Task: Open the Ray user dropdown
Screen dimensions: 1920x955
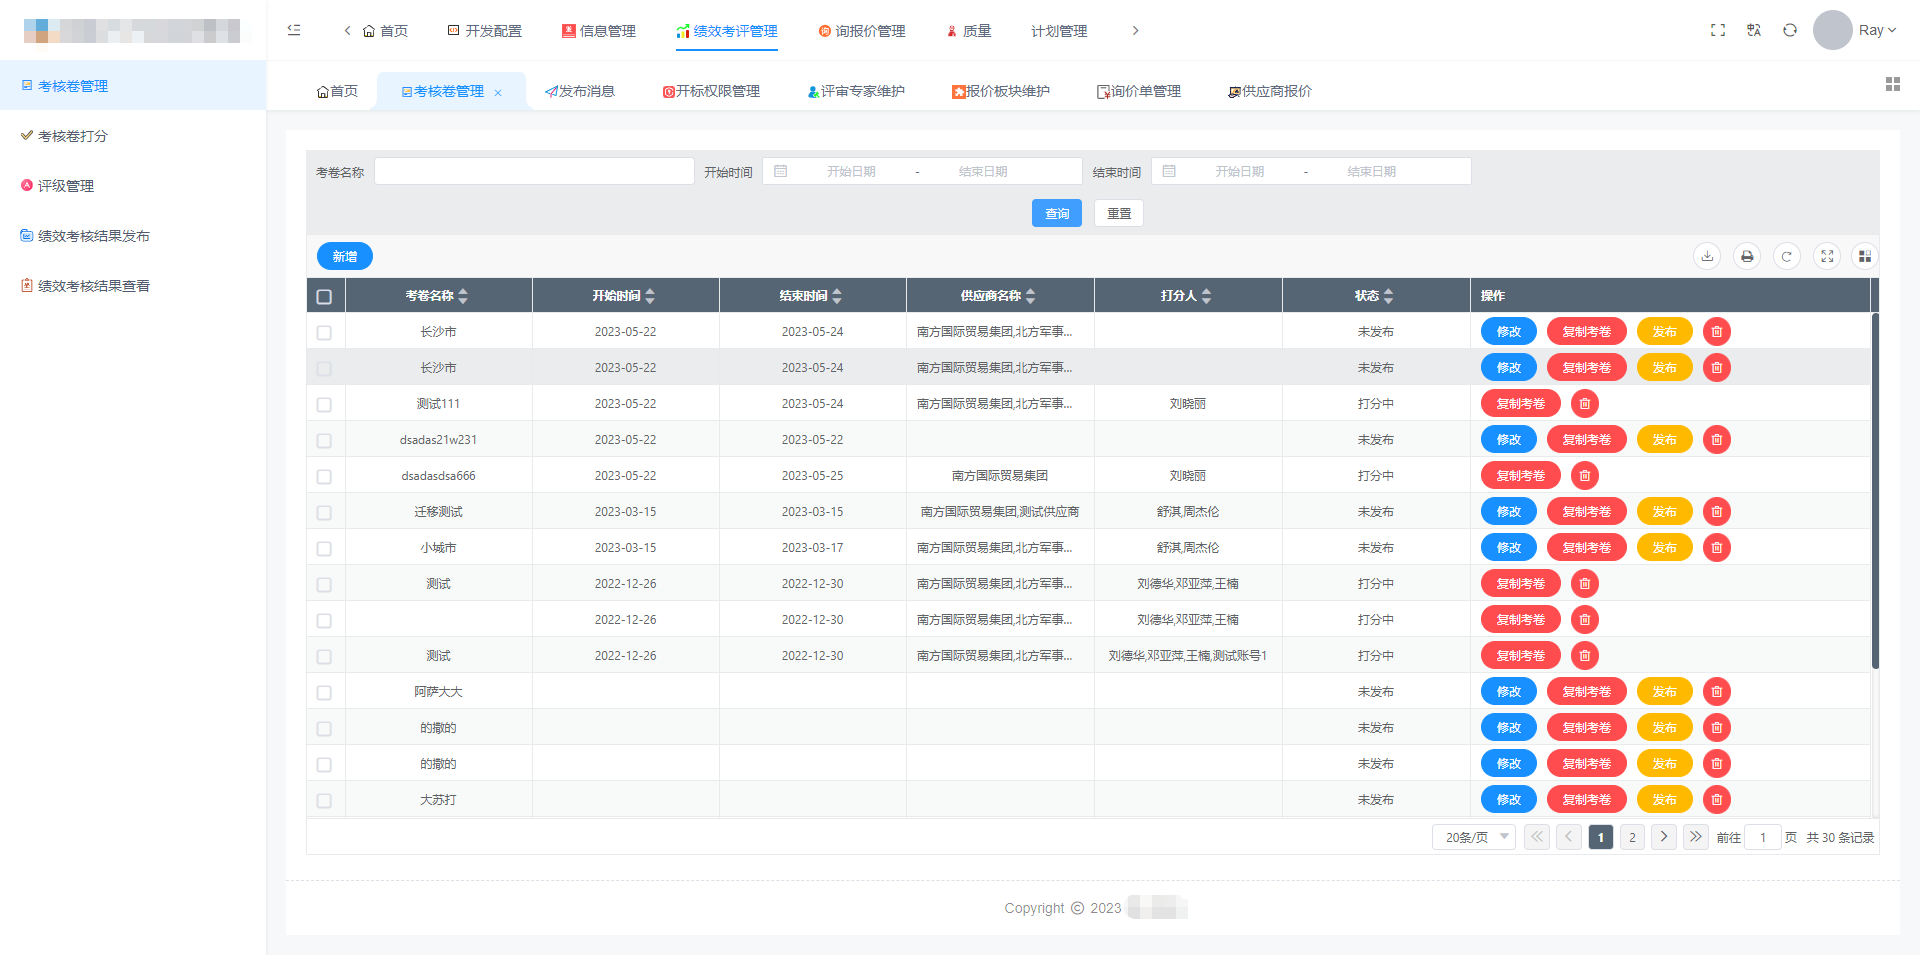Action: click(x=1877, y=30)
